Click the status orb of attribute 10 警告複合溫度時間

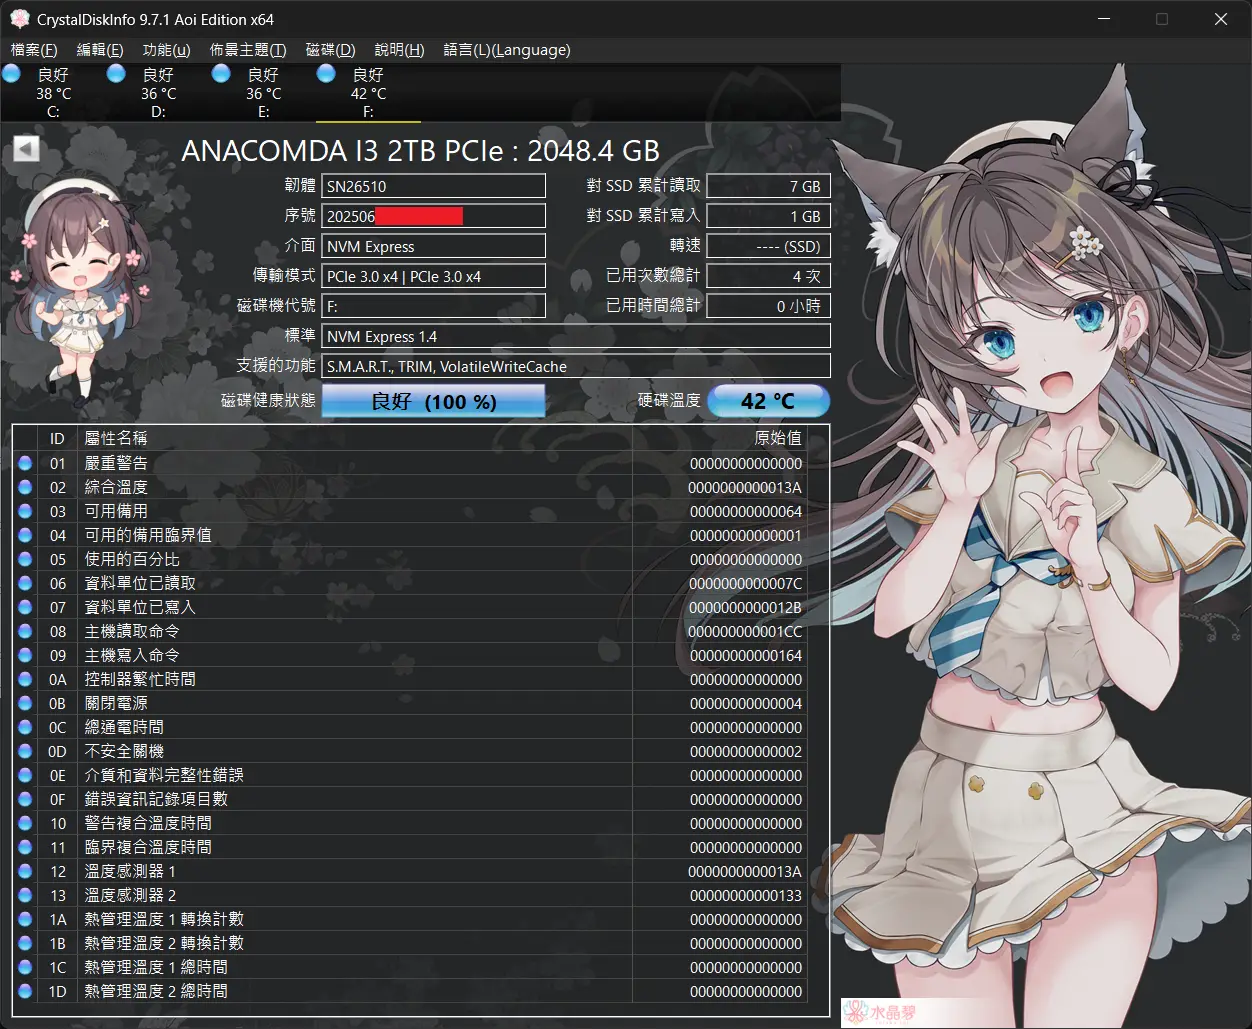25,823
